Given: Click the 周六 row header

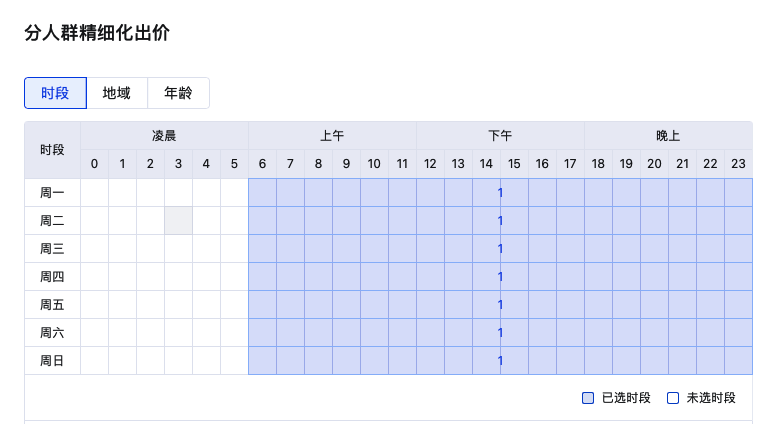Looking at the screenshot, I should [52, 333].
